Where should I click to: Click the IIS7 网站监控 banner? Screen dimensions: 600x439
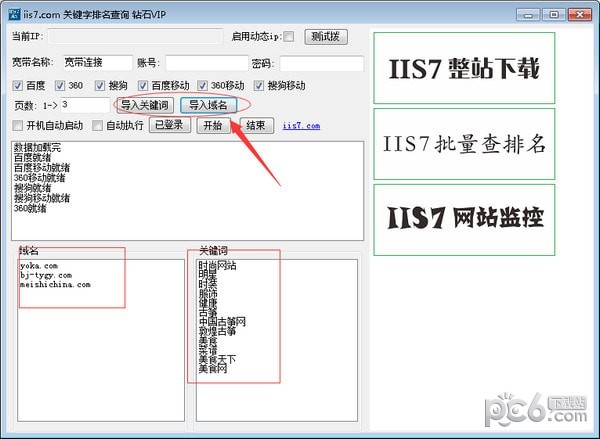click(464, 220)
